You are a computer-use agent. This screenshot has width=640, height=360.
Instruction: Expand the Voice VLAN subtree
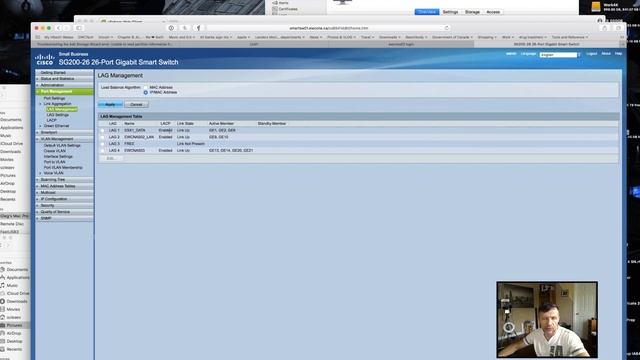pos(40,173)
